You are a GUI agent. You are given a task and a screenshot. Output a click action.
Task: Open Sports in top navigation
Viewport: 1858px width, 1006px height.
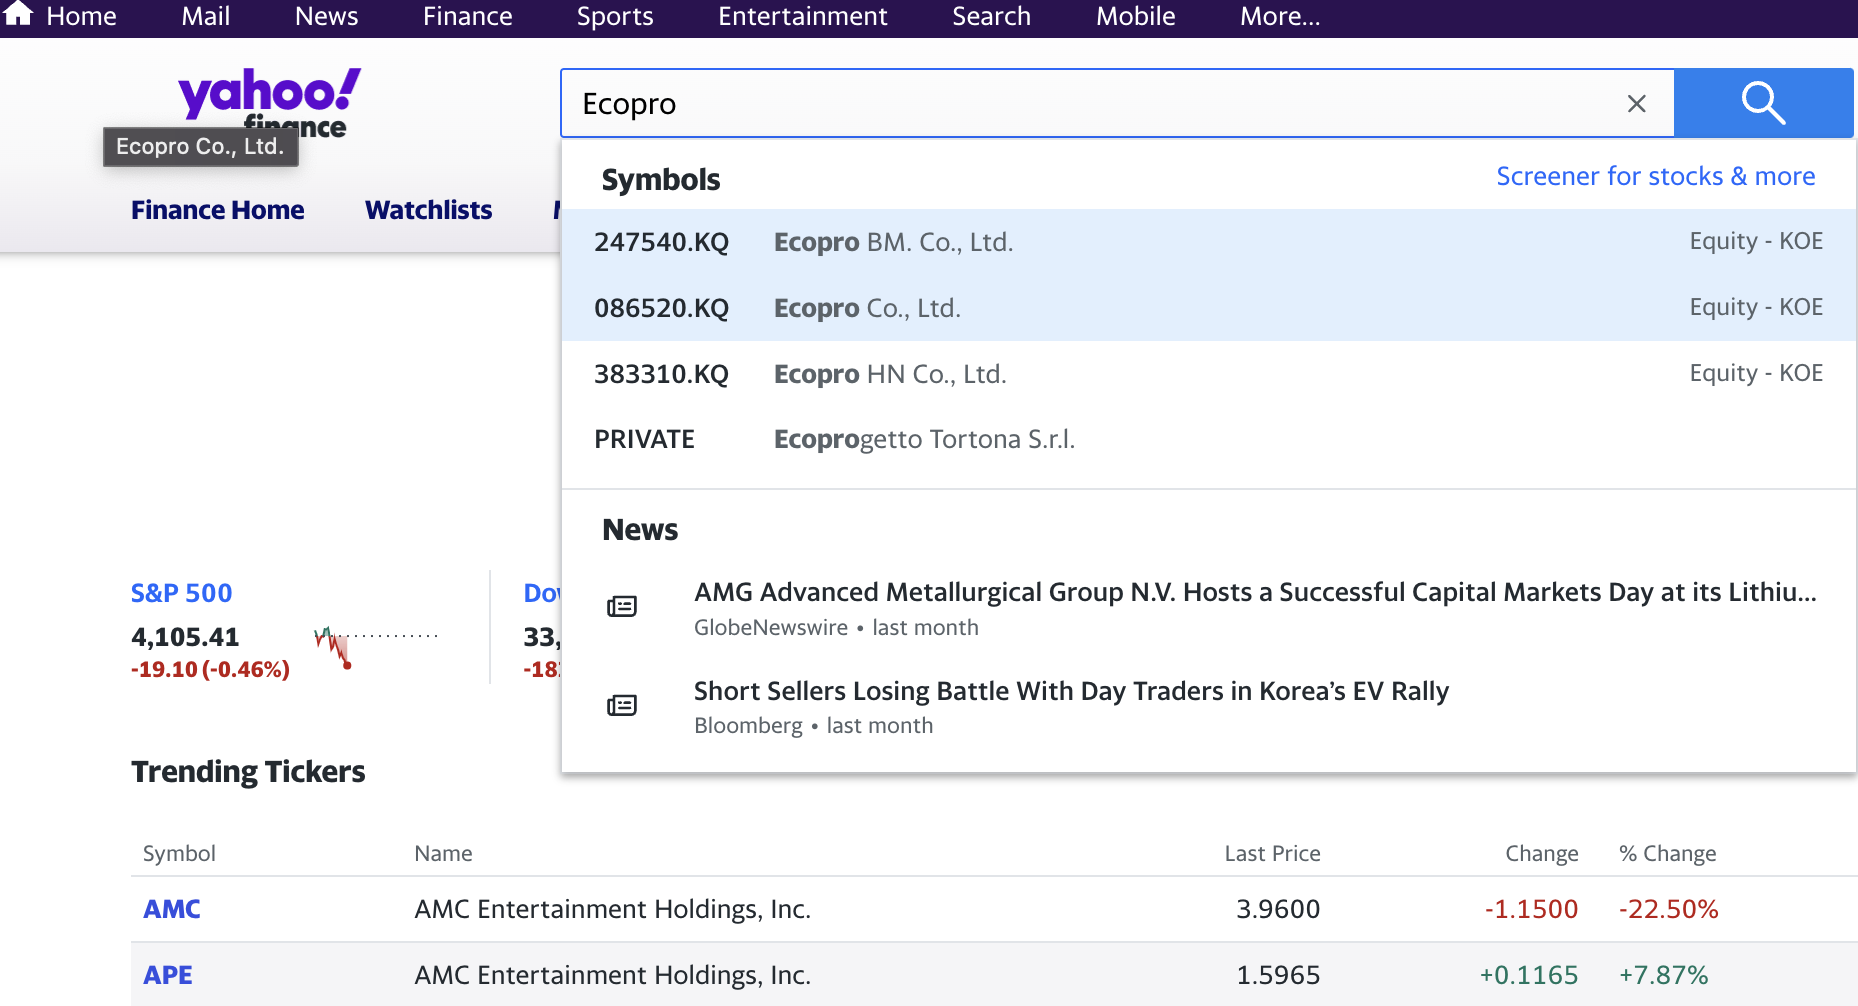click(615, 17)
